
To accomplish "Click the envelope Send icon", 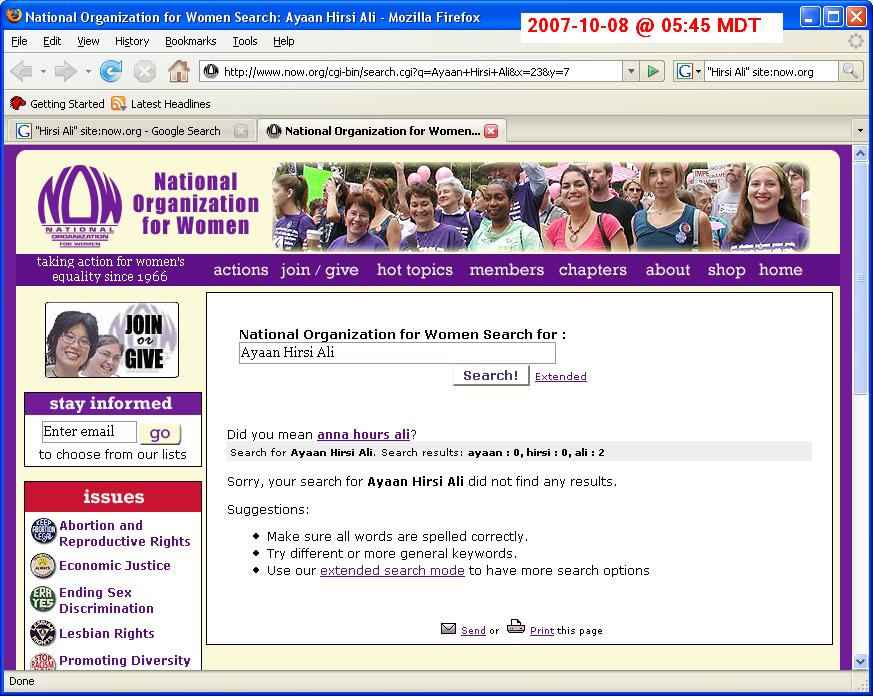I will [448, 628].
